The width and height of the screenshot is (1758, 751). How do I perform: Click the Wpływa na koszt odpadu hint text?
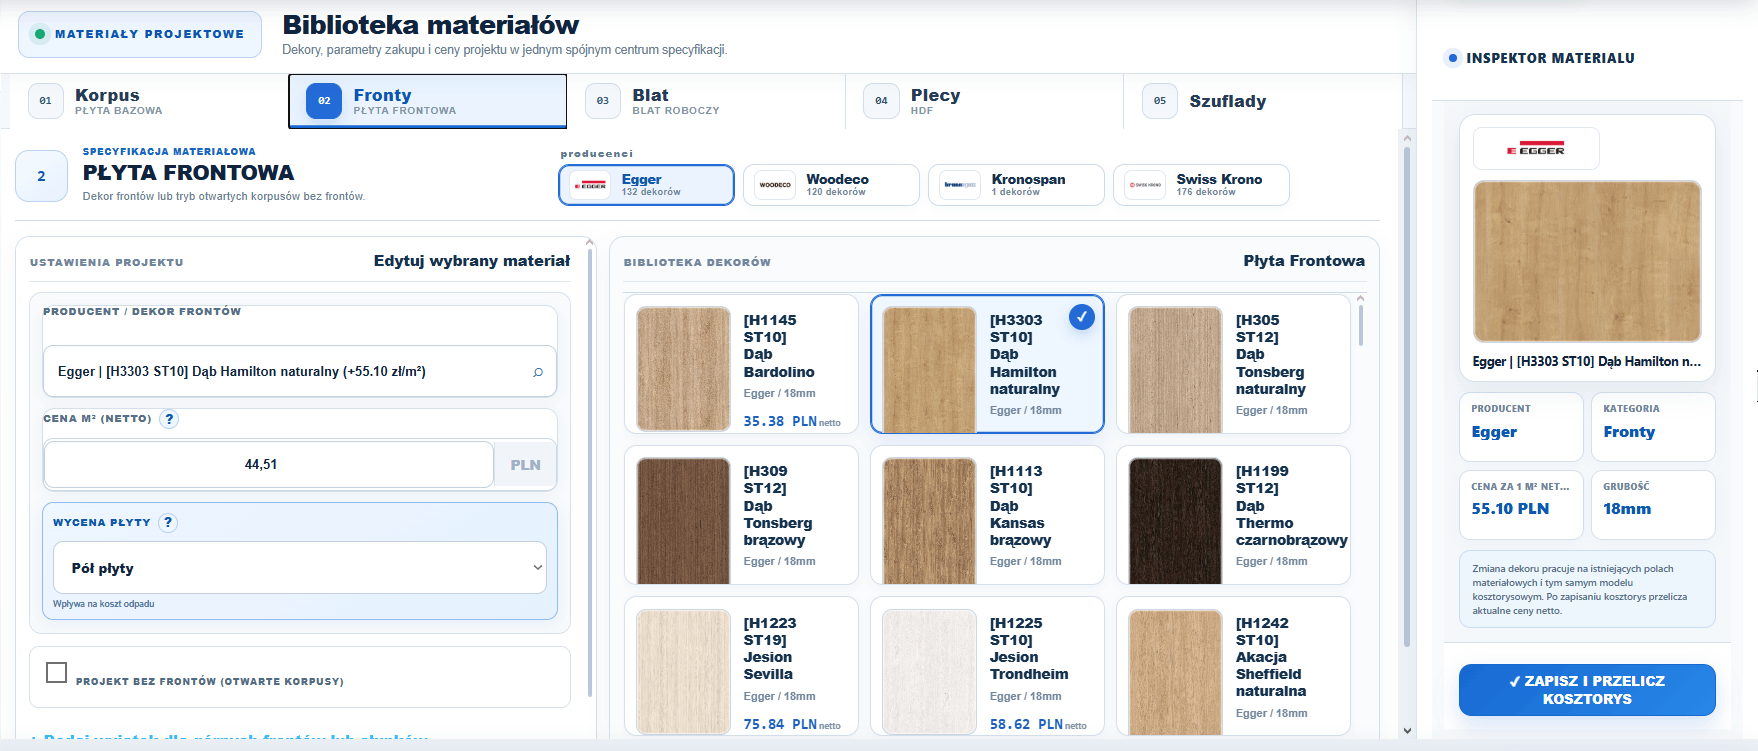pos(104,604)
